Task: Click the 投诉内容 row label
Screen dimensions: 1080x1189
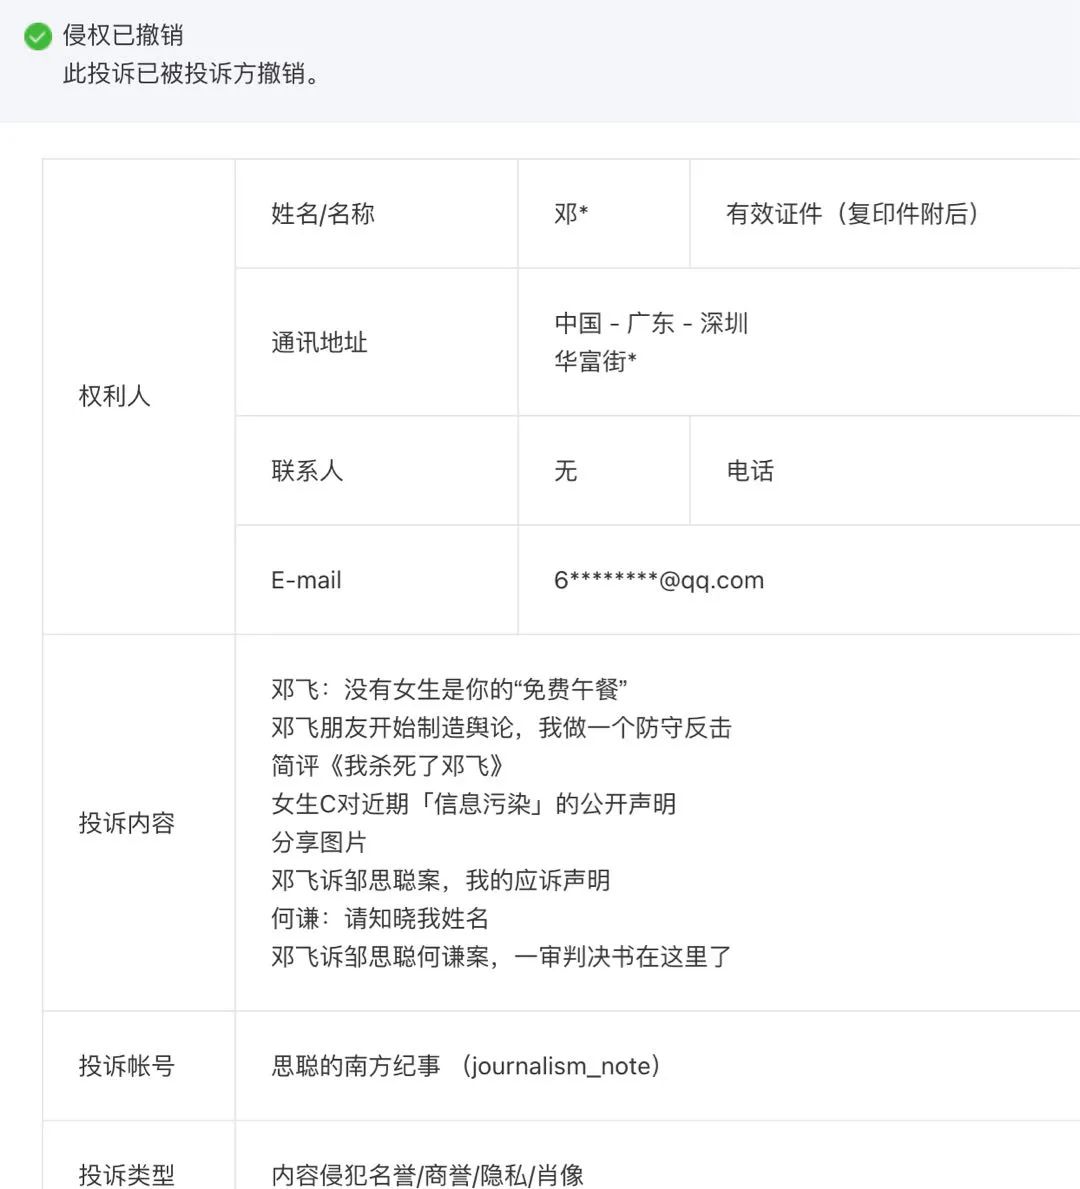Action: 126,823
